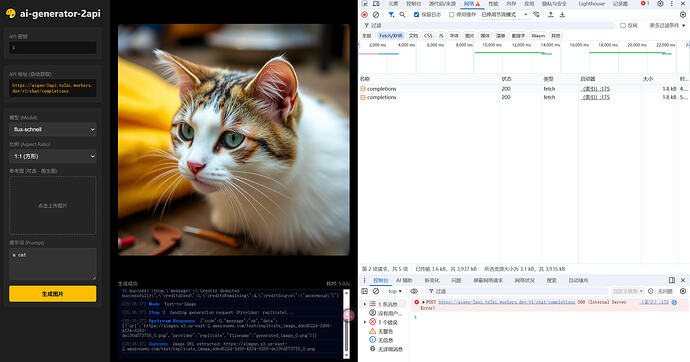This screenshot has height=362, width=690.
Task: Toggle the invert filter checkbox
Action: (x=623, y=26)
